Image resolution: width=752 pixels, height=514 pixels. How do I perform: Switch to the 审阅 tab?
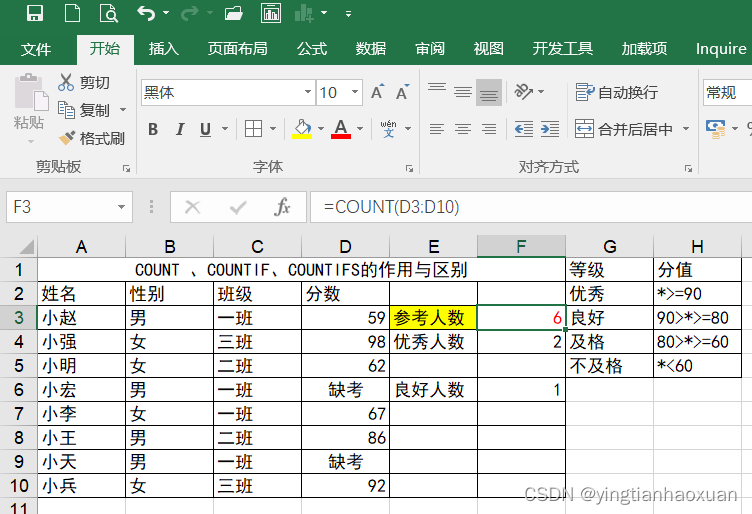click(x=430, y=48)
